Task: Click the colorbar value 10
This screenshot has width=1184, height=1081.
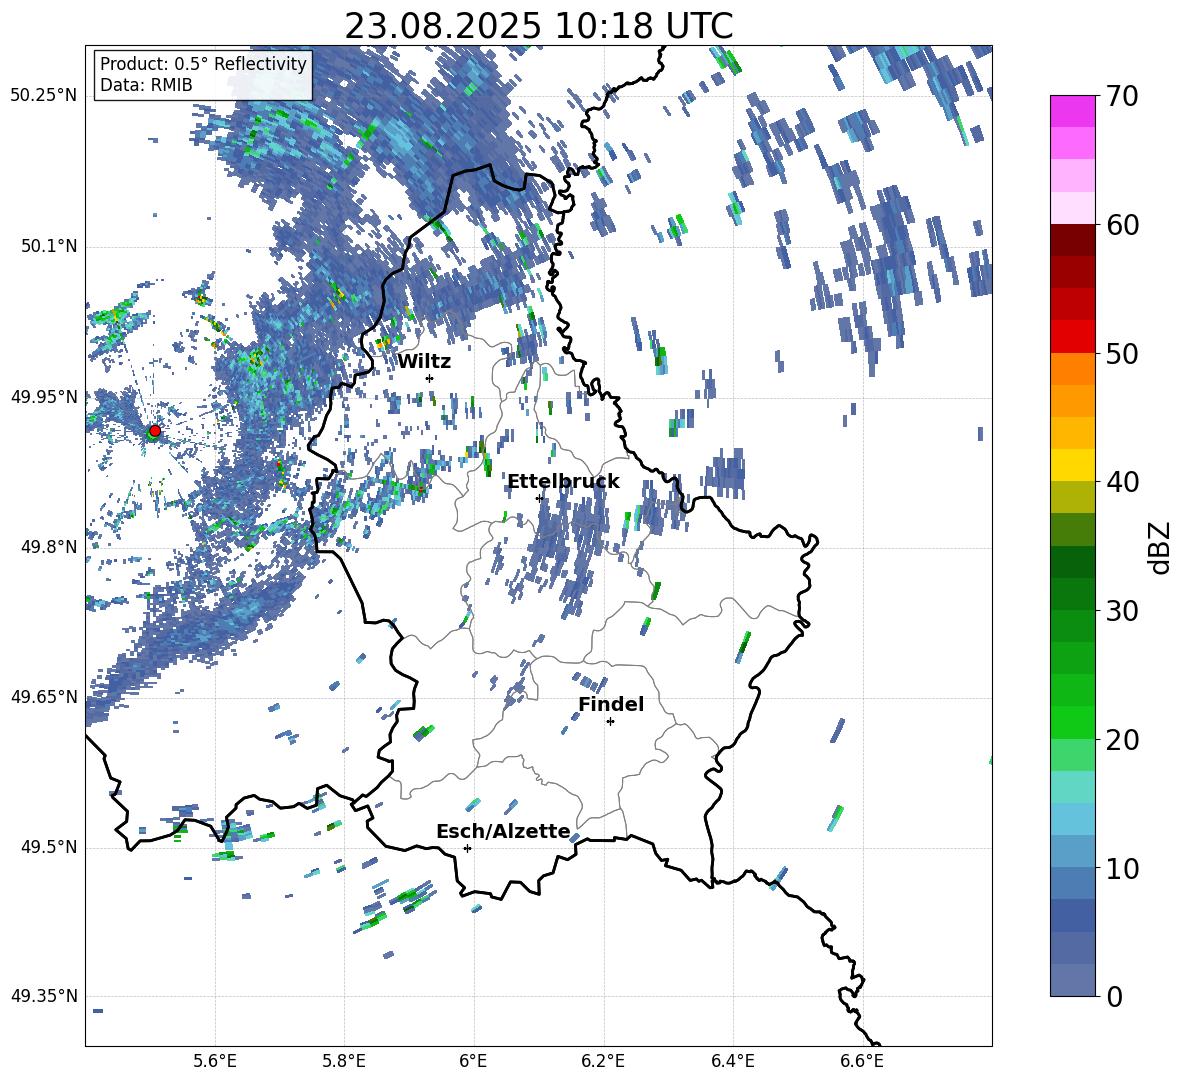Action: [1122, 868]
